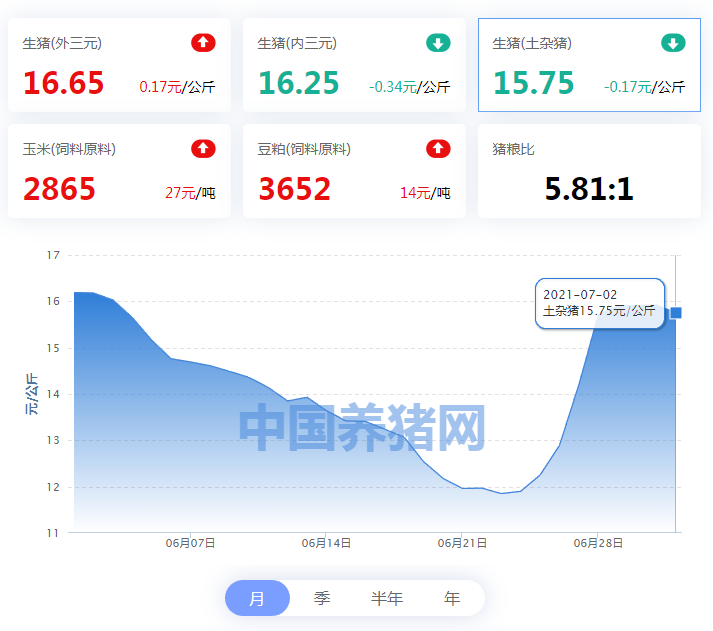Screen dimensions: 713x631
Task: Click x-axis label 06月21日
Action: pos(462,543)
